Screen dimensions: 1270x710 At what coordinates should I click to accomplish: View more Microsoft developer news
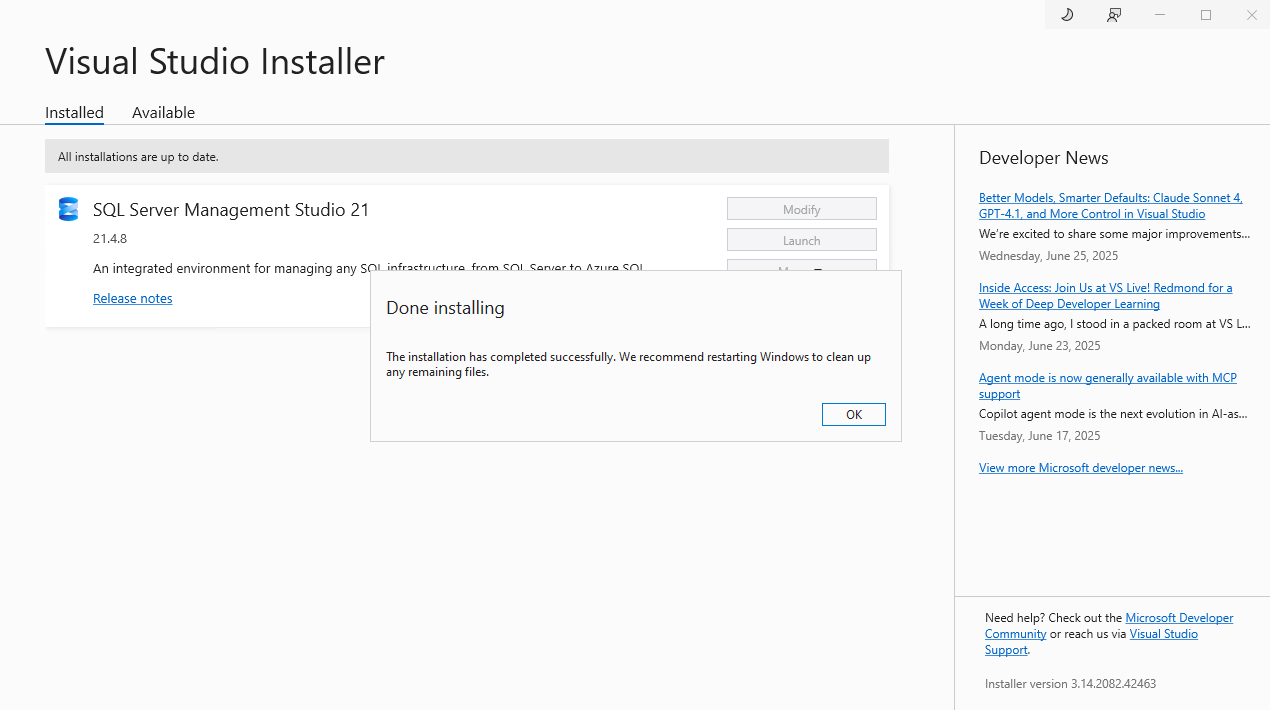(x=1081, y=467)
